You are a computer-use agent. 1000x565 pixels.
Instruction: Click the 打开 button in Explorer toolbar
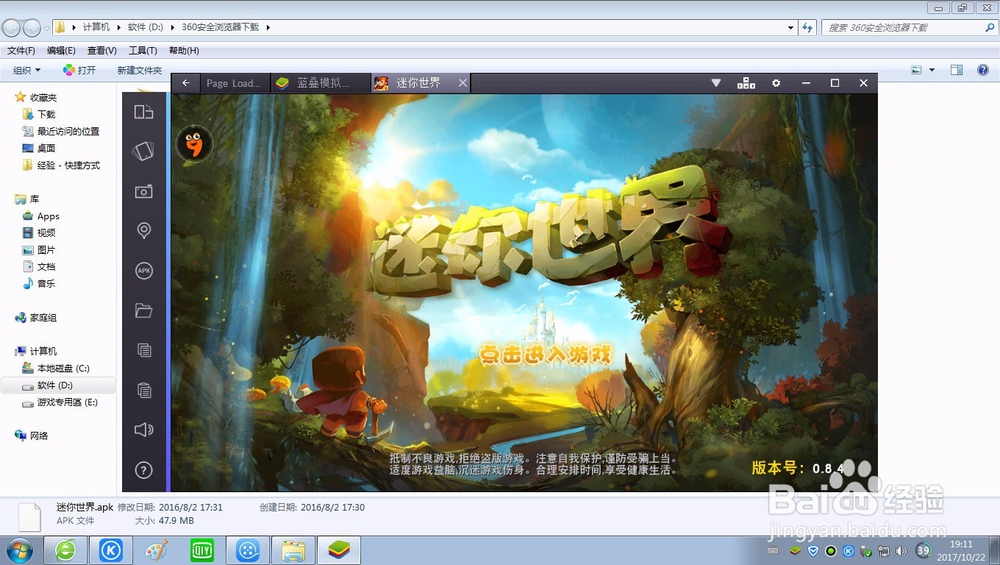[x=79, y=70]
